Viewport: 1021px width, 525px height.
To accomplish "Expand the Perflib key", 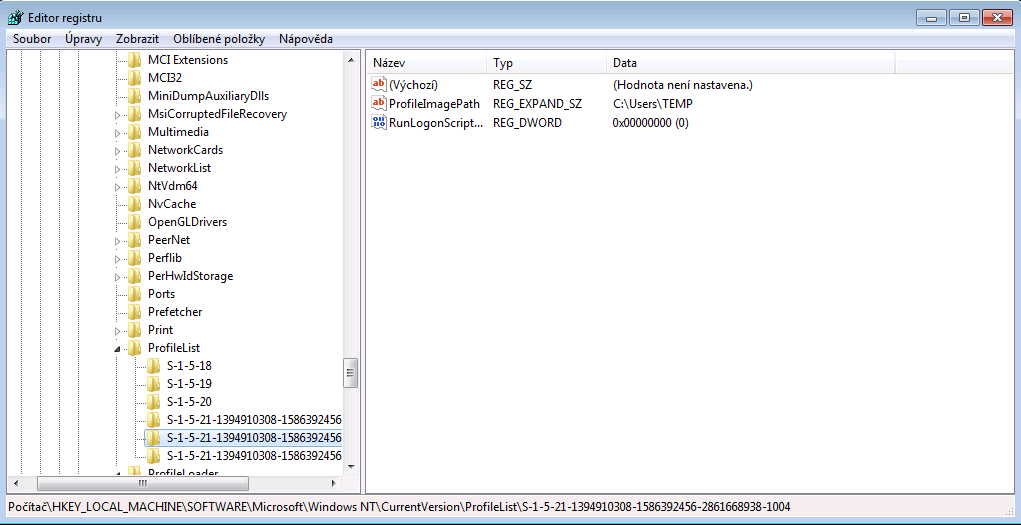I will (x=118, y=259).
